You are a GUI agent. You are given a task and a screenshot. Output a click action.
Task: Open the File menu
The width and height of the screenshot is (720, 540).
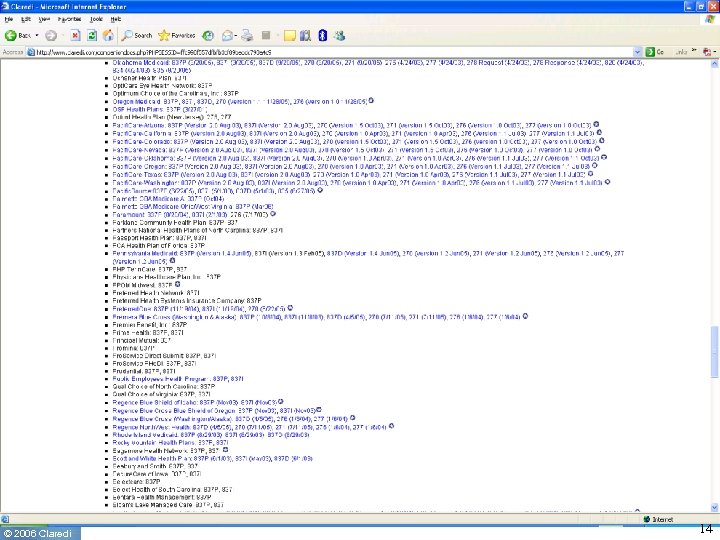click(x=8, y=19)
